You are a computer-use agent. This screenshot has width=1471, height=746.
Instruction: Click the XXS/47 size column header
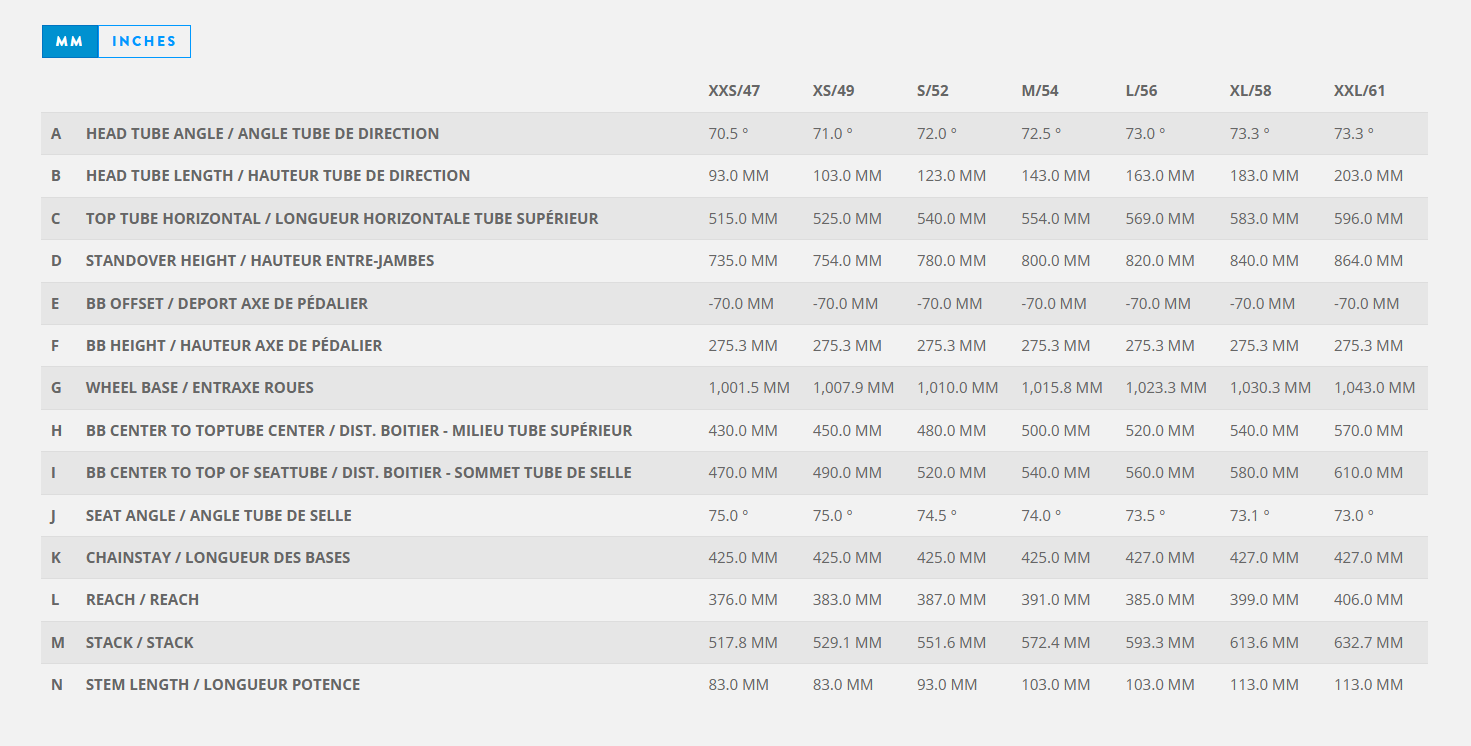(x=734, y=91)
